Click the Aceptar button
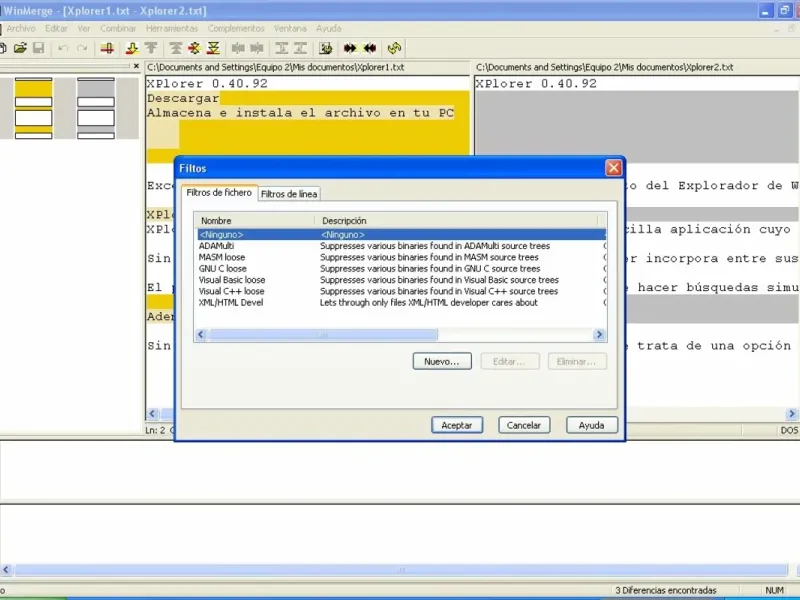 457,425
